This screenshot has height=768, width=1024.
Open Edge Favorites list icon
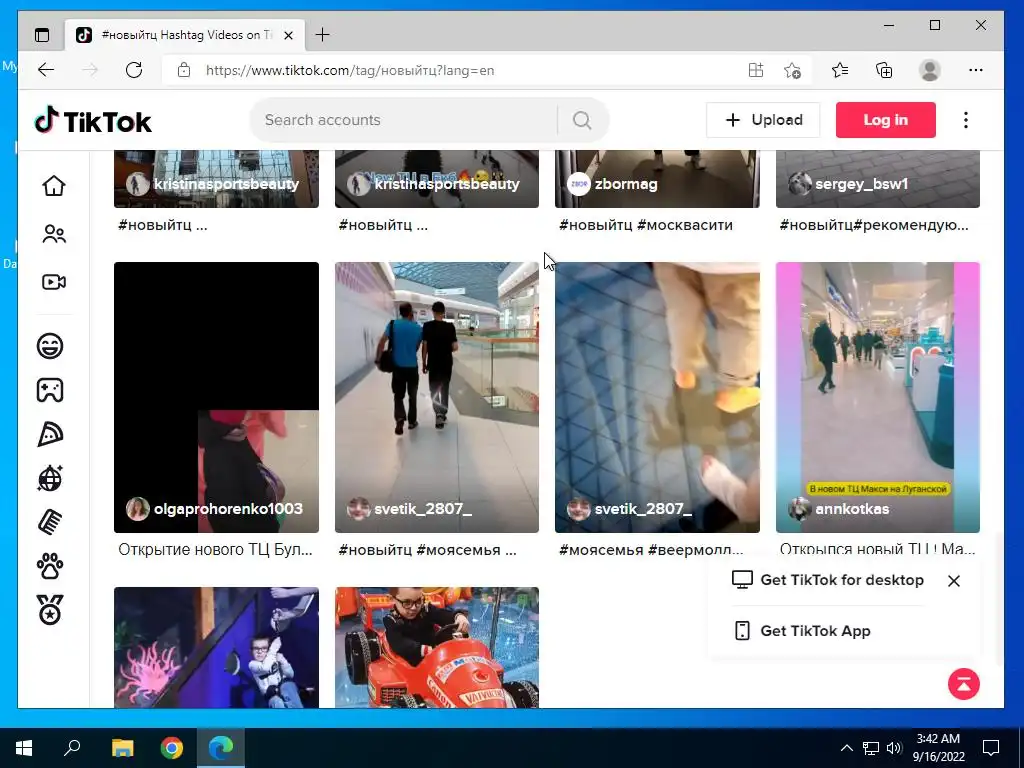(840, 70)
